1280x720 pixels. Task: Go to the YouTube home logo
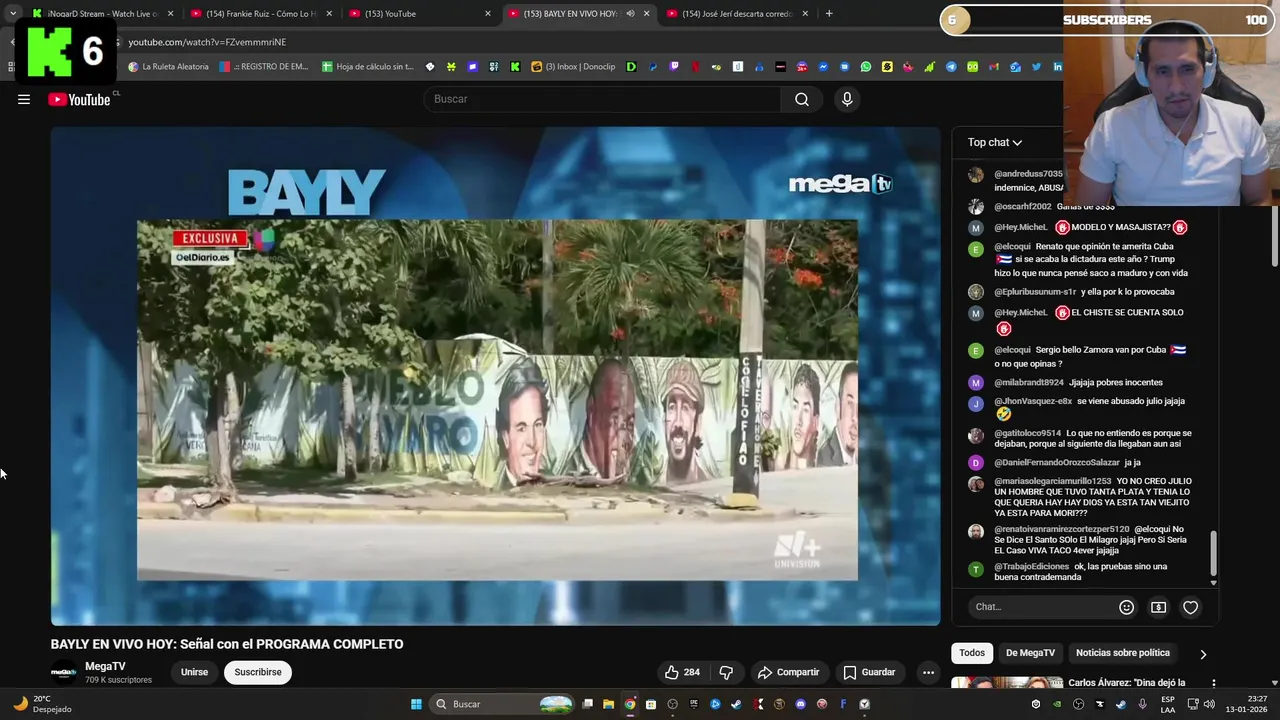point(79,99)
